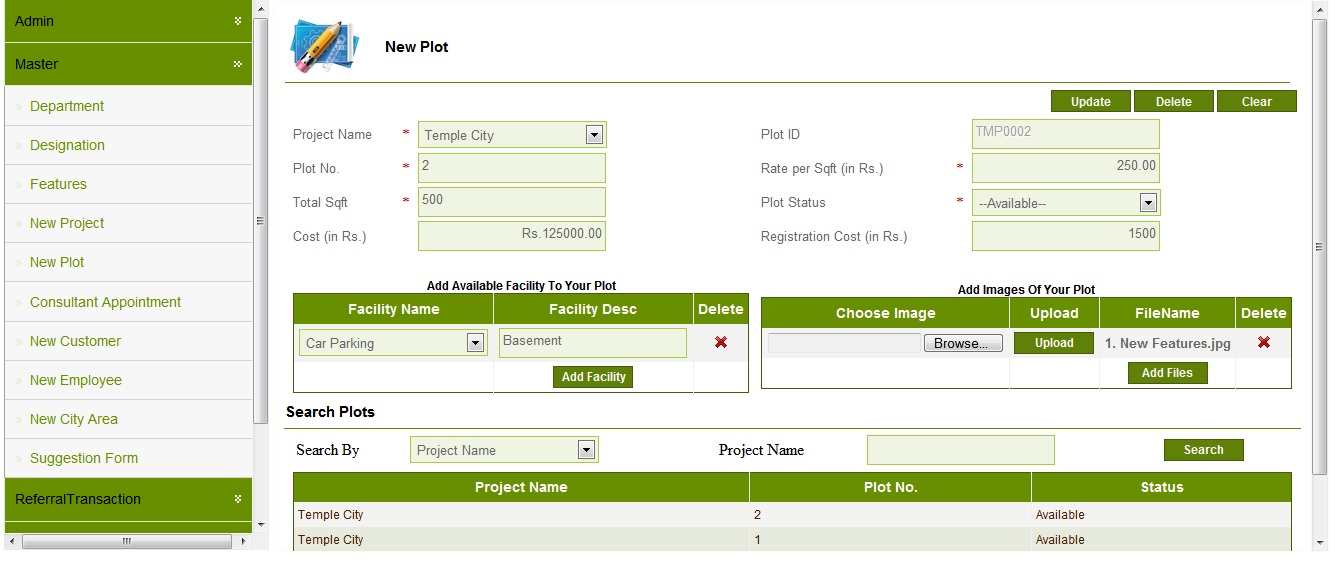Image resolution: width=1335 pixels, height=571 pixels.
Task: Expand the ReferralTransaction section
Action: pos(238,498)
